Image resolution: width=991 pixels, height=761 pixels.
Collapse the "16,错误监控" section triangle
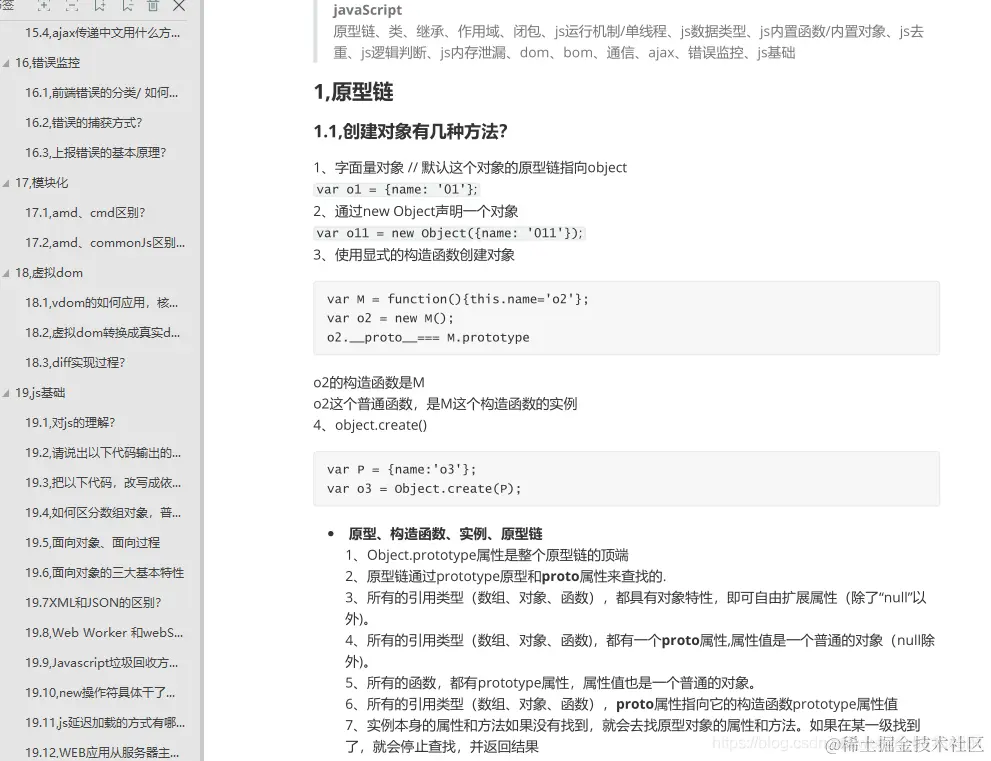[x=6, y=62]
